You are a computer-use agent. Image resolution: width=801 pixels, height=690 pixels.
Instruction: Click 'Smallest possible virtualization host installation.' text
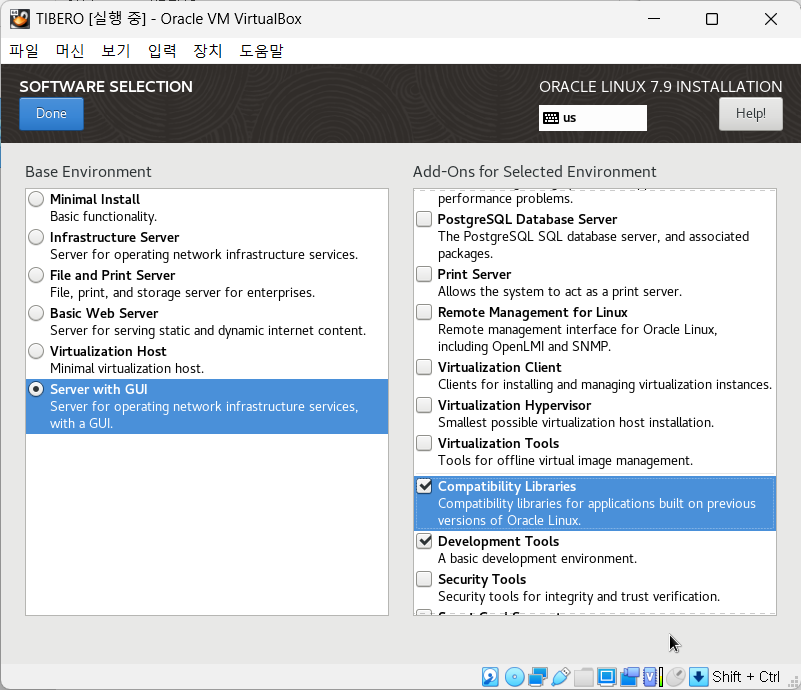click(576, 423)
